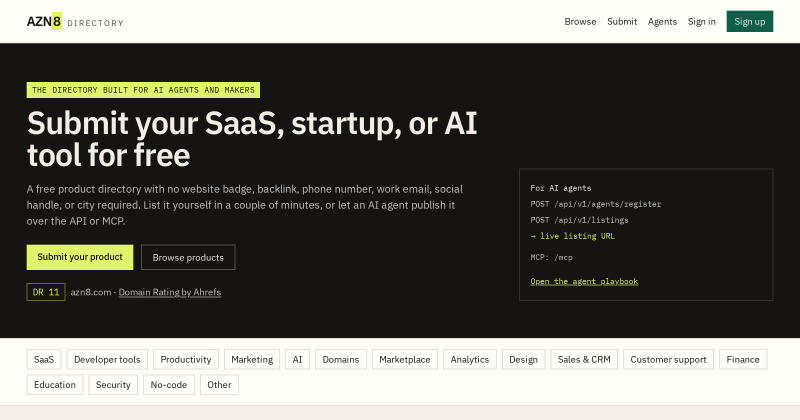The width and height of the screenshot is (800, 420).
Task: Filter by the Analytics category
Action: click(470, 359)
